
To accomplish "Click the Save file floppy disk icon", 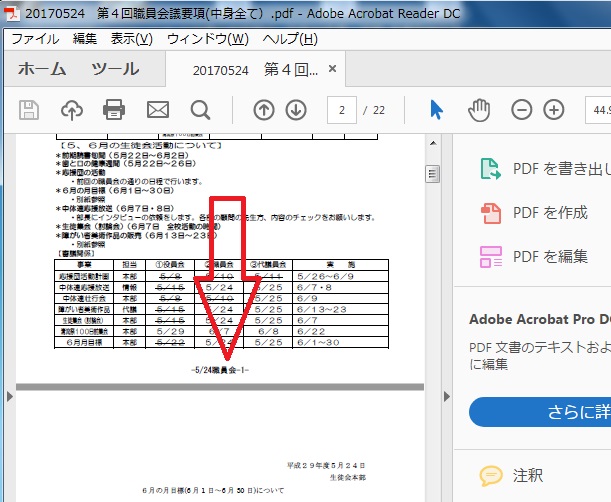I will pos(30,109).
